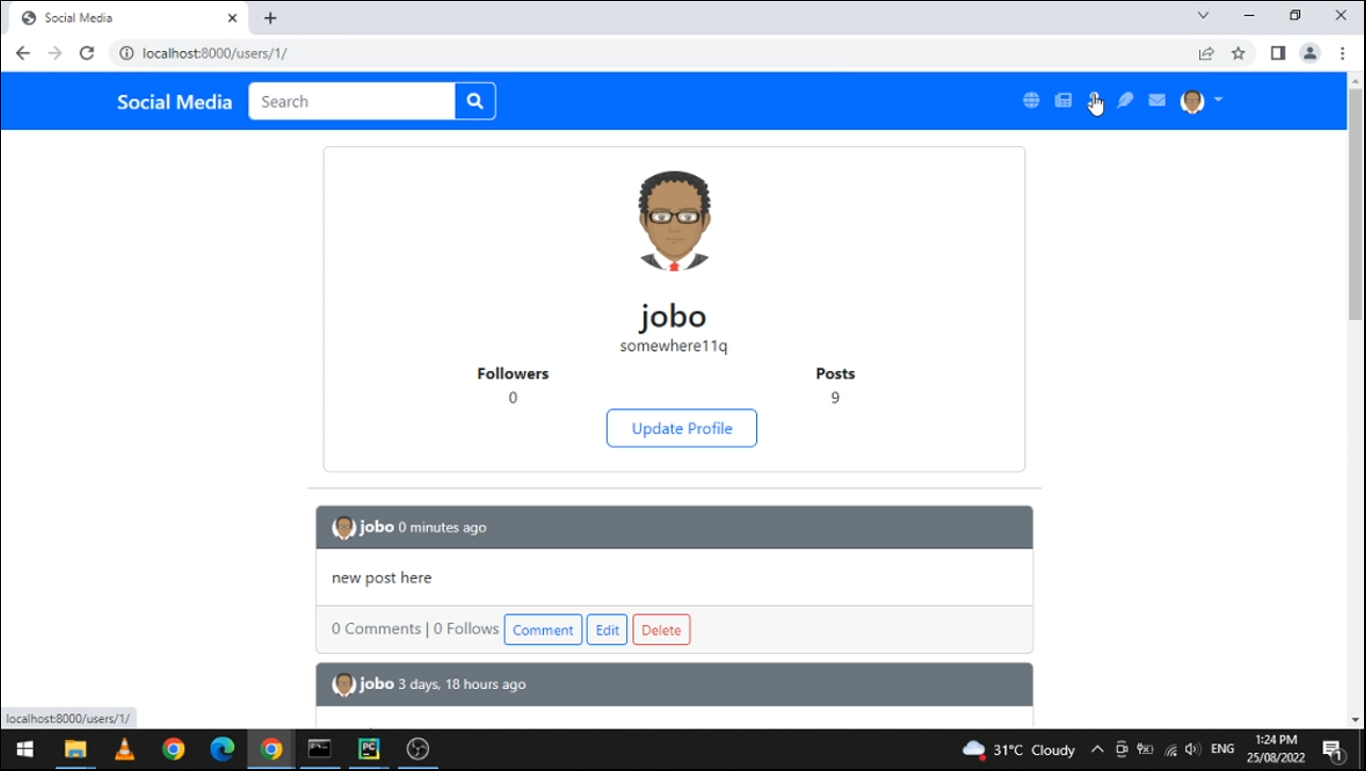
Task: Click avatar on the 0 minutes ago post
Action: pos(344,527)
